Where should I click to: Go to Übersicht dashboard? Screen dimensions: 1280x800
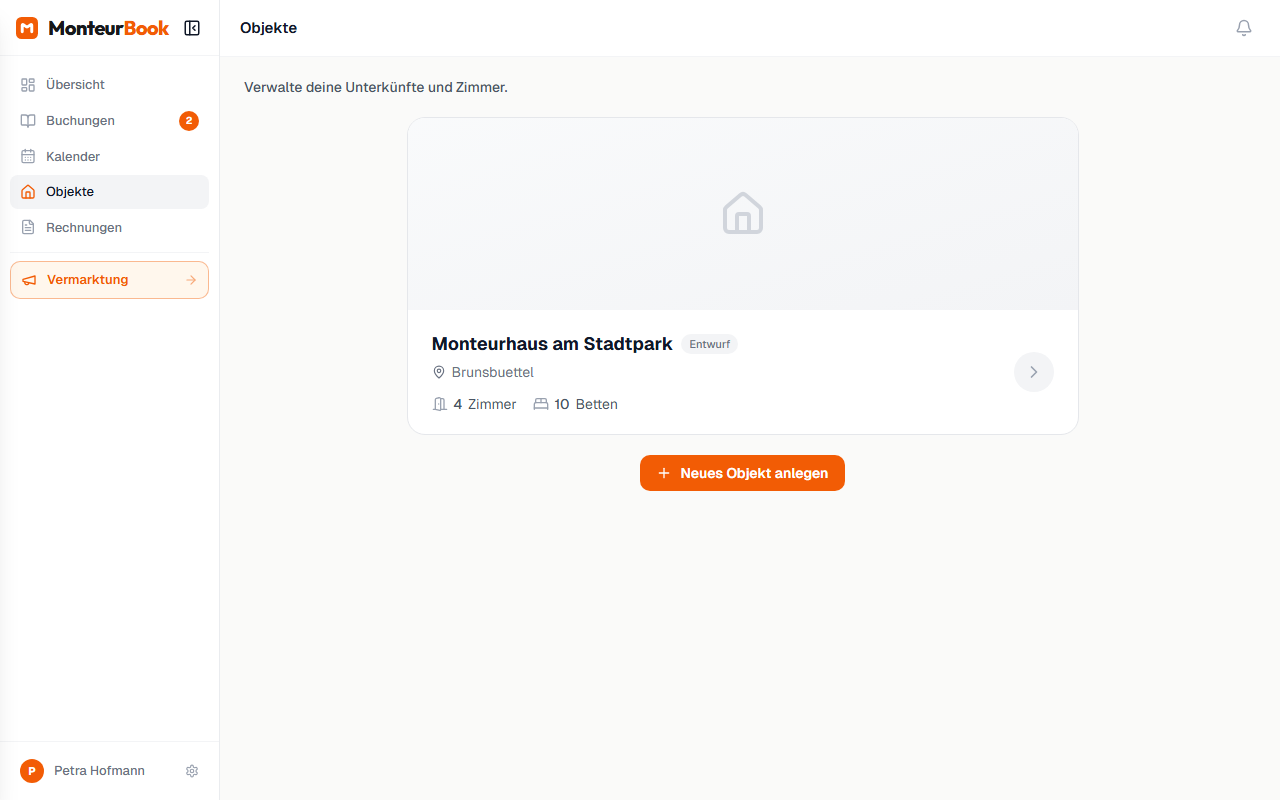[75, 85]
